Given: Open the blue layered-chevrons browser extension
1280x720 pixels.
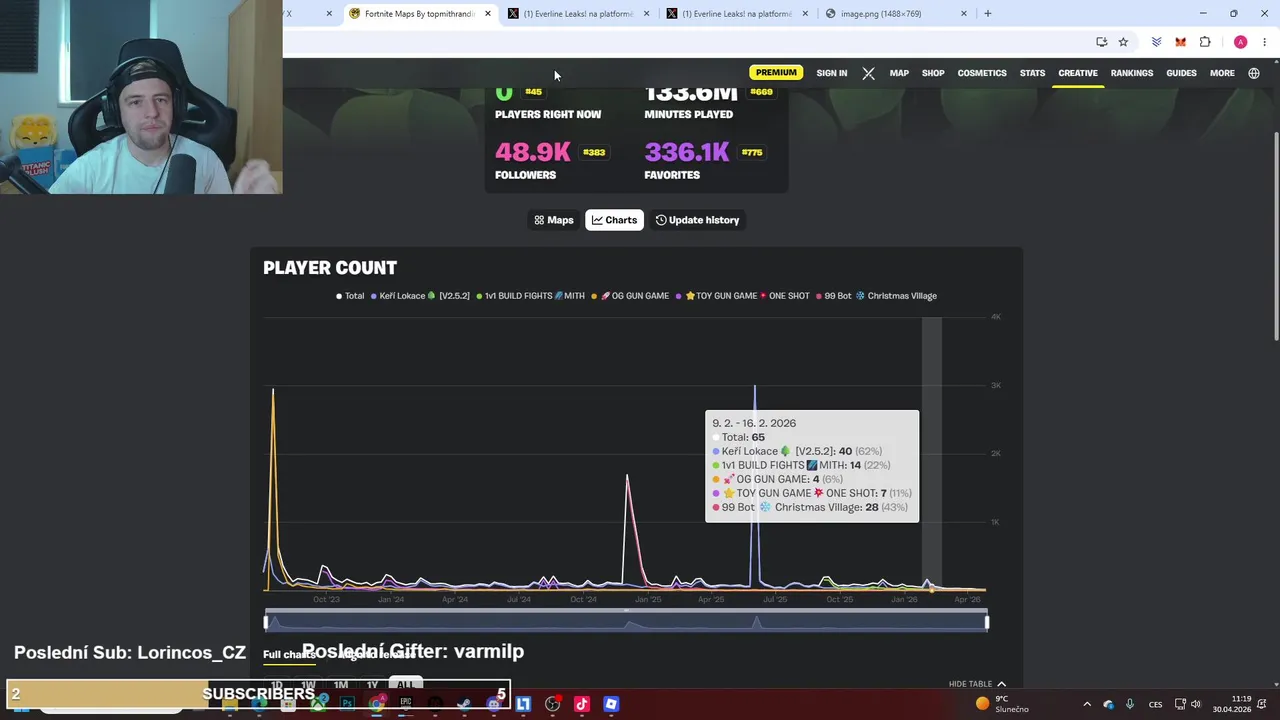Looking at the screenshot, I should pyautogui.click(x=1156, y=42).
